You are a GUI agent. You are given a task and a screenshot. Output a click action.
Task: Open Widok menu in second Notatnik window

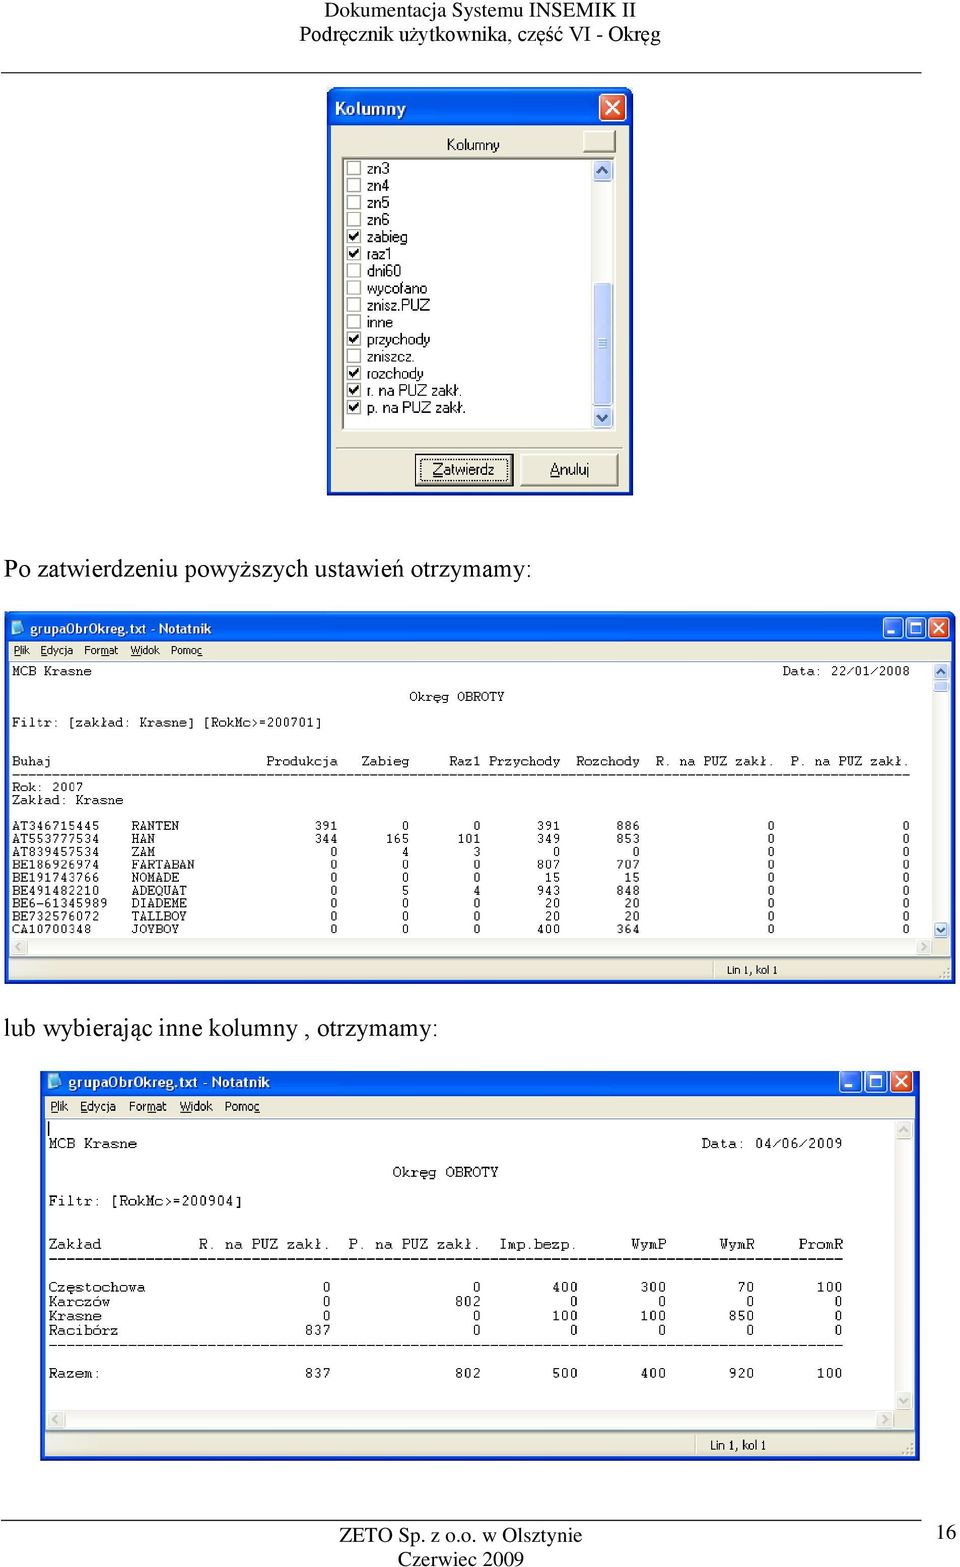pyautogui.click(x=196, y=1106)
